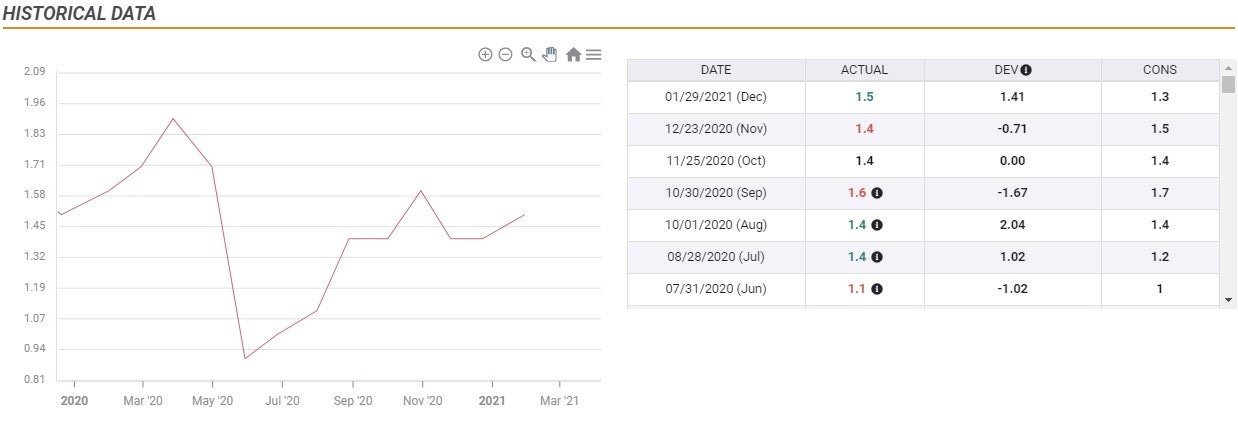Select the 11/25/2020 (Oct) row
The image size is (1238, 422).
click(716, 161)
